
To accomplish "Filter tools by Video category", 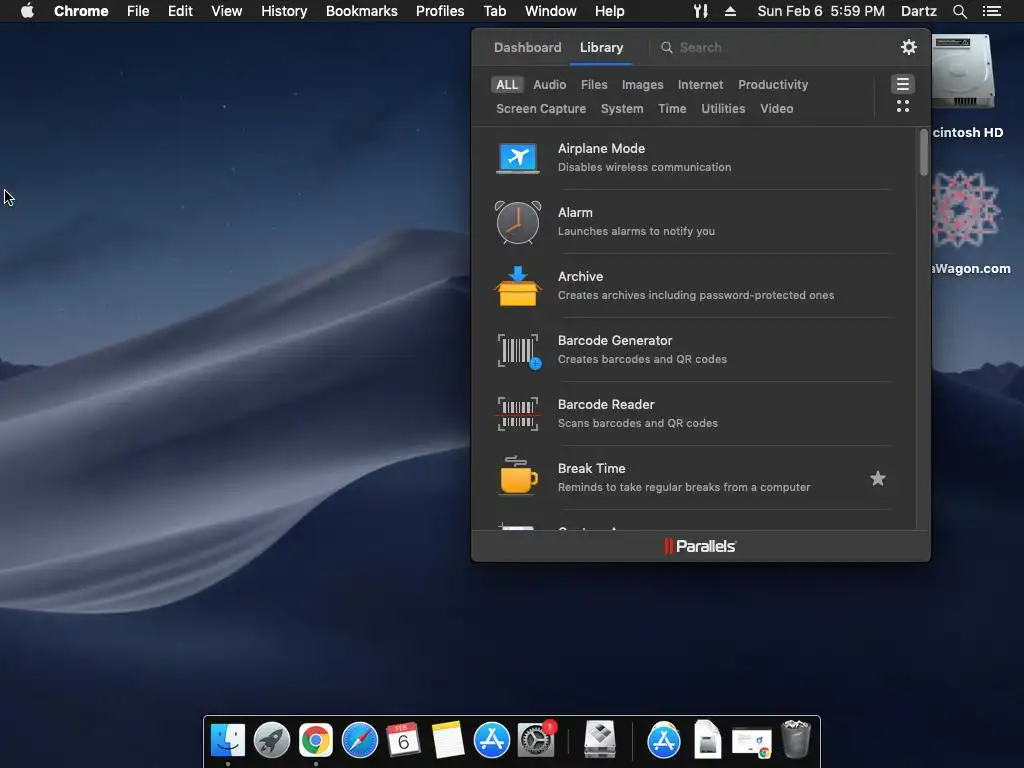I will [x=776, y=108].
